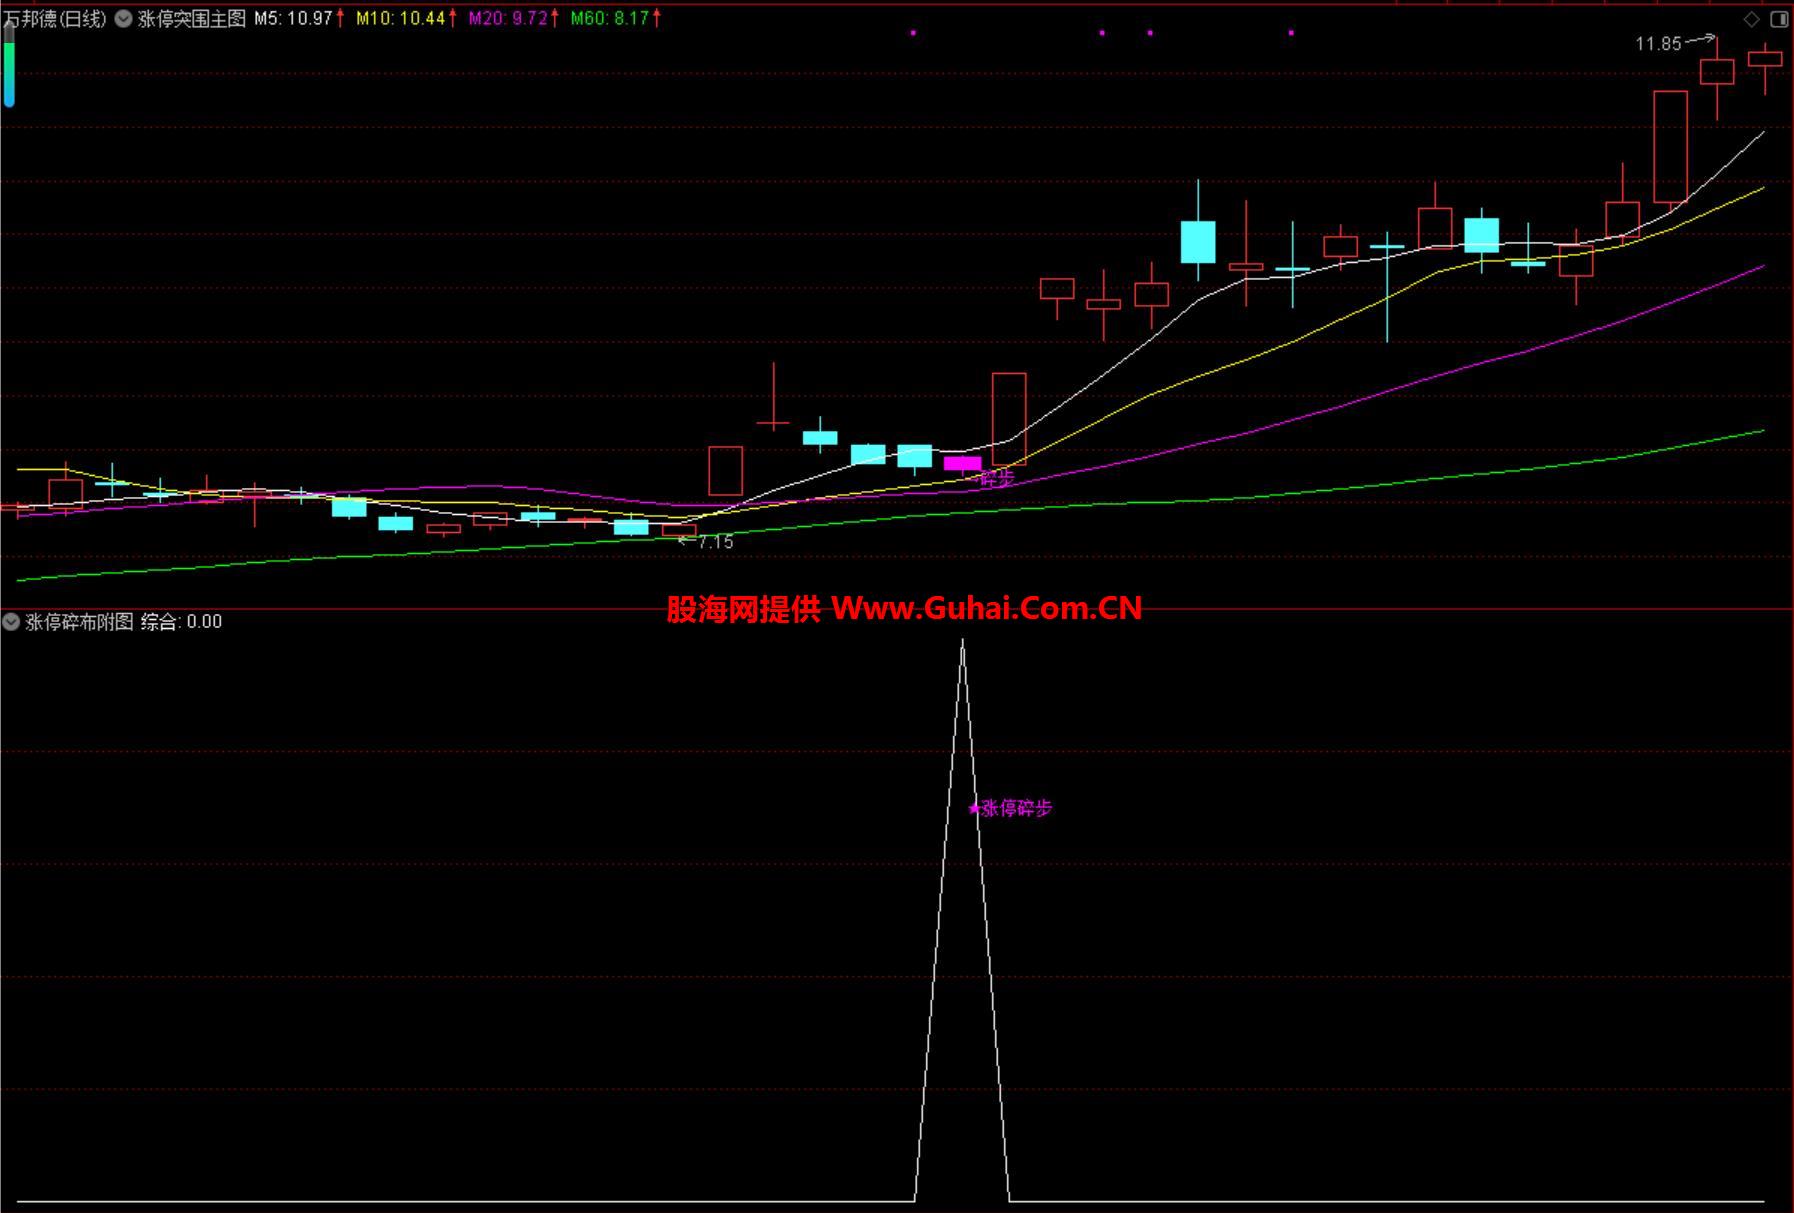Click the M5: 10.97 moving average label
This screenshot has height=1213, width=1794.
click(x=293, y=19)
